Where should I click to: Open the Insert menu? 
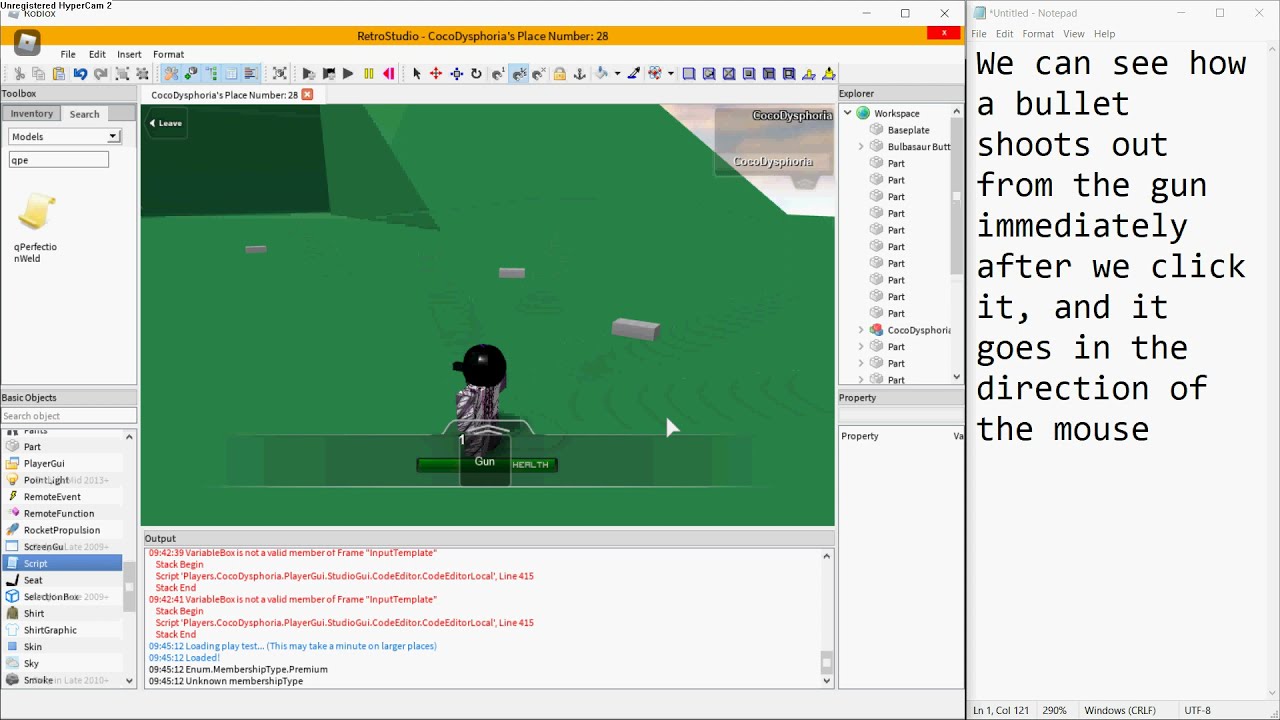coord(129,54)
